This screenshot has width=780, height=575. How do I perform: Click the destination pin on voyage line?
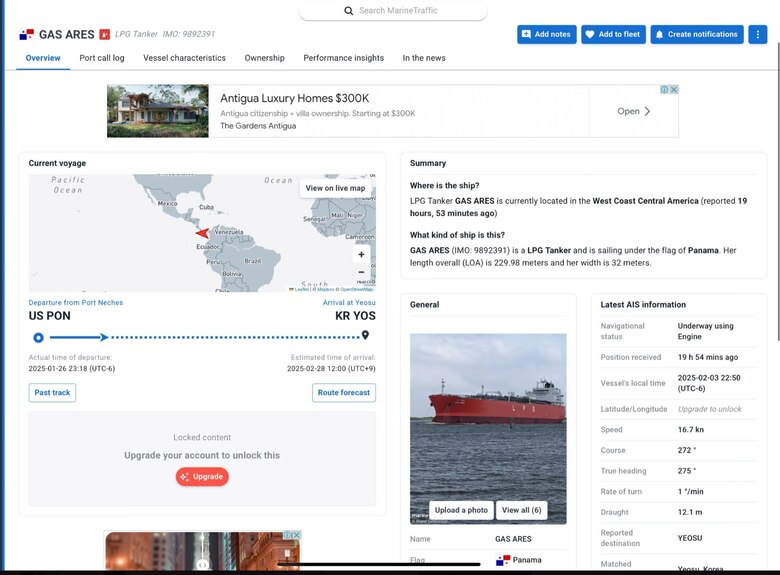(x=365, y=335)
